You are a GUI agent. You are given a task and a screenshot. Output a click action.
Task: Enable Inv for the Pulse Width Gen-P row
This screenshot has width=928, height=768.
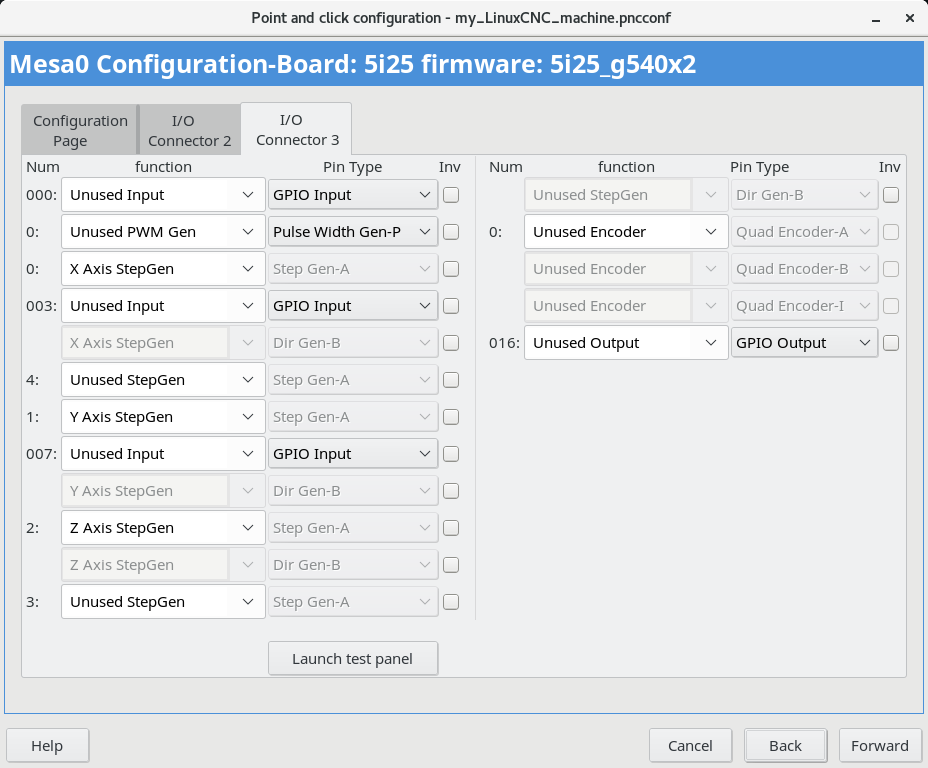pos(451,232)
